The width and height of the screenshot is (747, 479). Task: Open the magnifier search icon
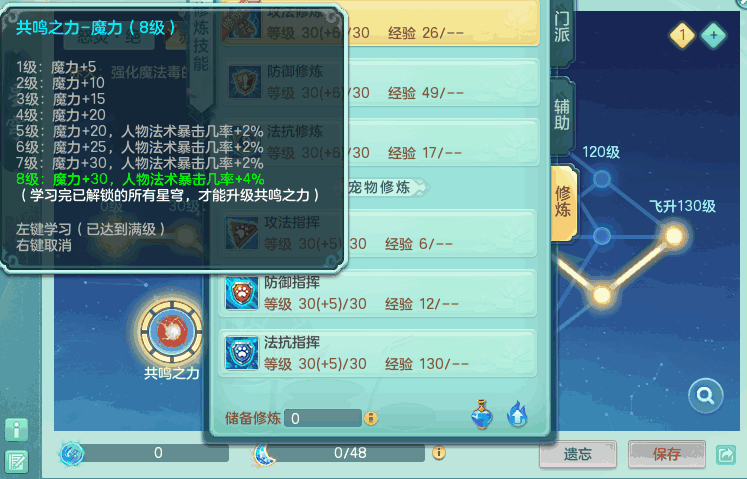point(706,395)
